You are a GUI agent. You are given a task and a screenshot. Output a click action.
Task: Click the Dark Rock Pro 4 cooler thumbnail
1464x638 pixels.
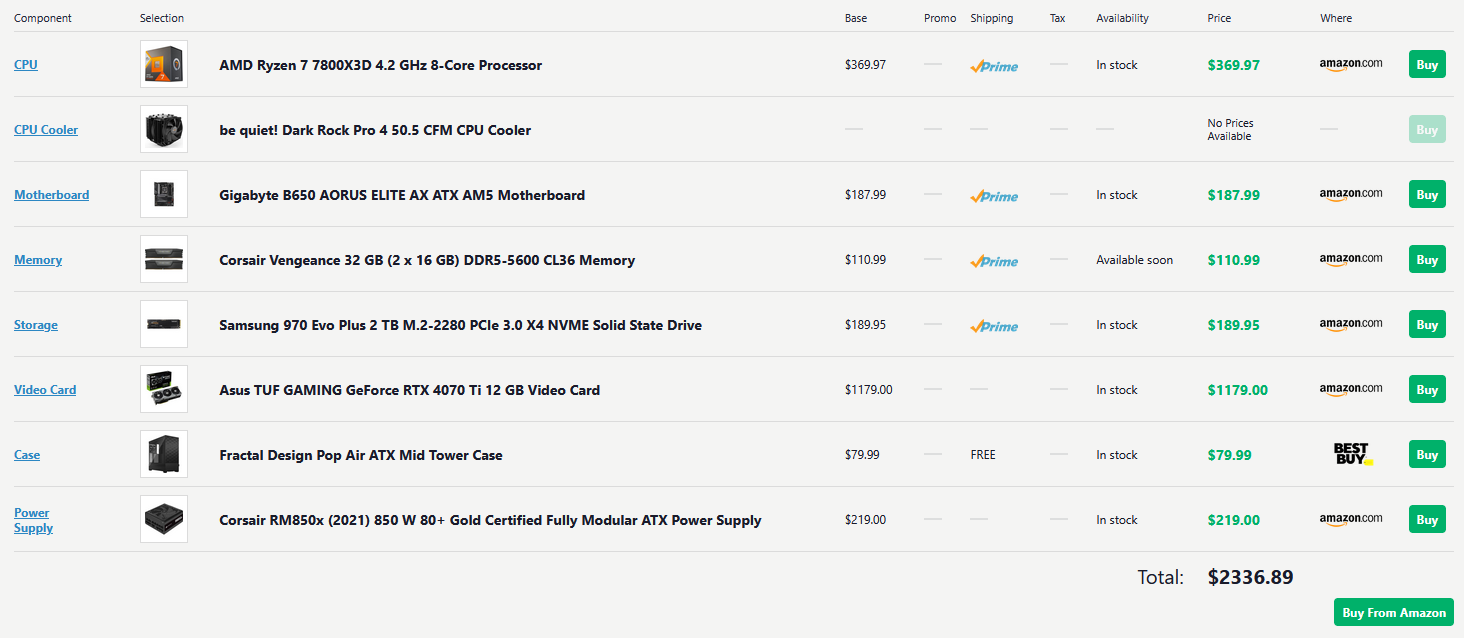pyautogui.click(x=164, y=129)
